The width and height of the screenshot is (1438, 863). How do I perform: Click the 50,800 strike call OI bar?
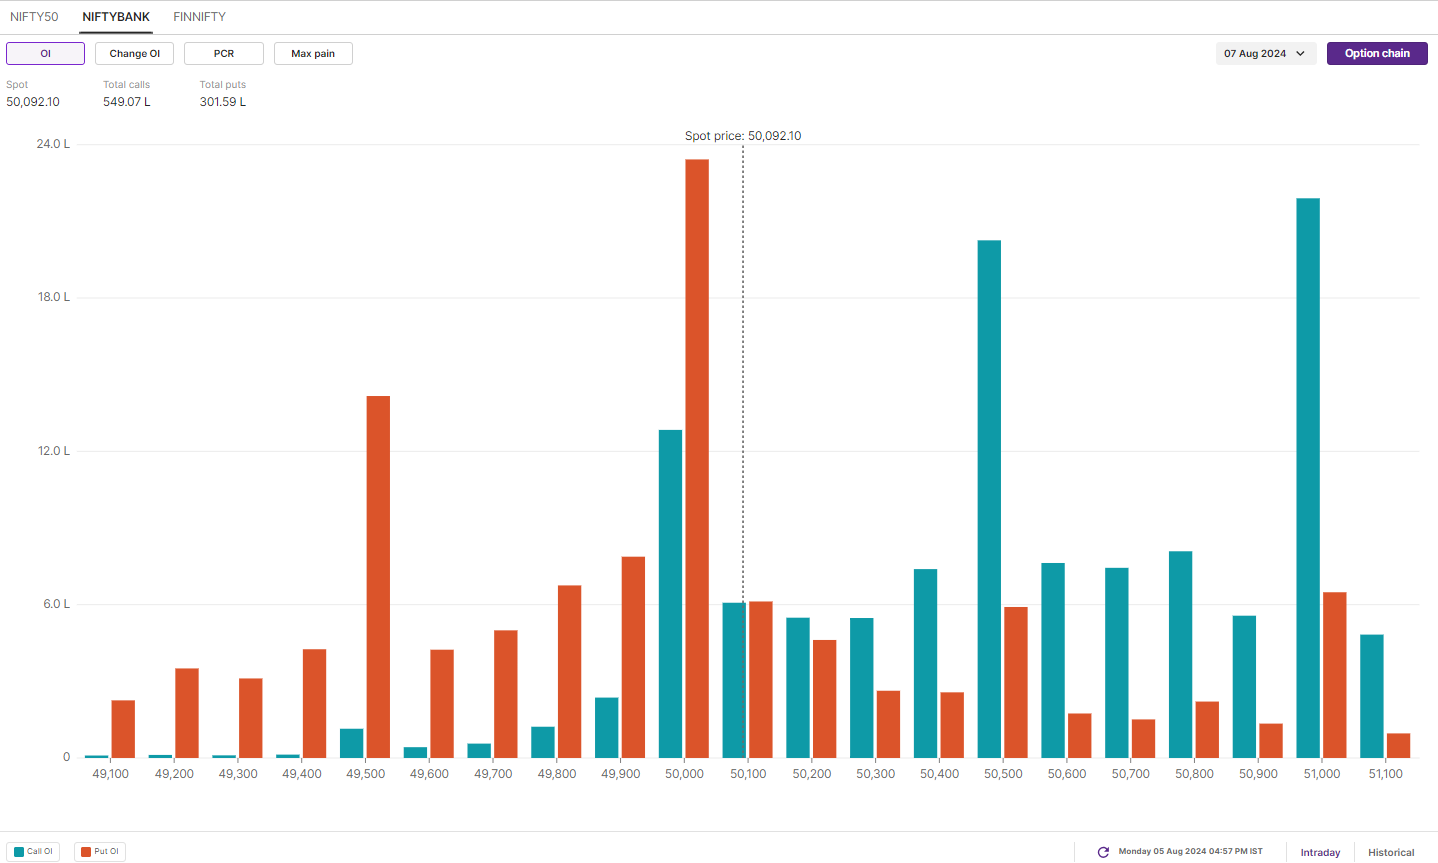(1180, 654)
